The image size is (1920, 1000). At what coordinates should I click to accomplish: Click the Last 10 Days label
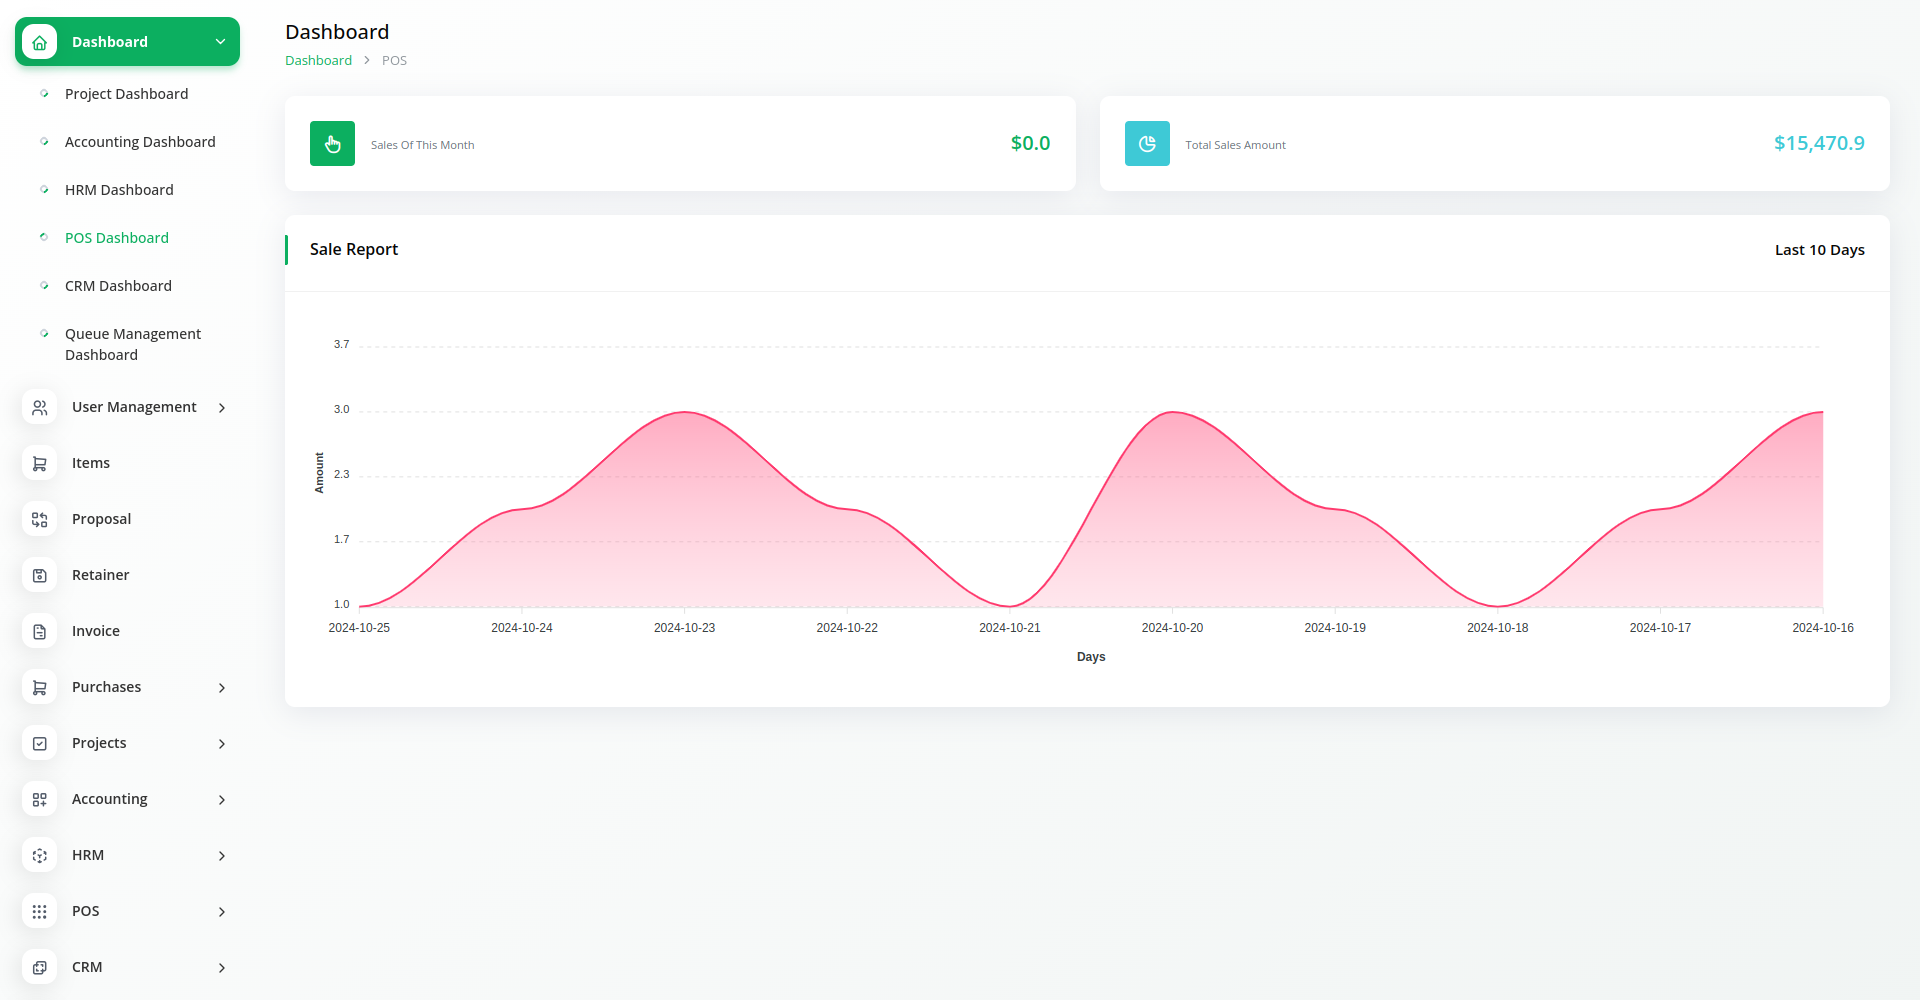coord(1819,250)
